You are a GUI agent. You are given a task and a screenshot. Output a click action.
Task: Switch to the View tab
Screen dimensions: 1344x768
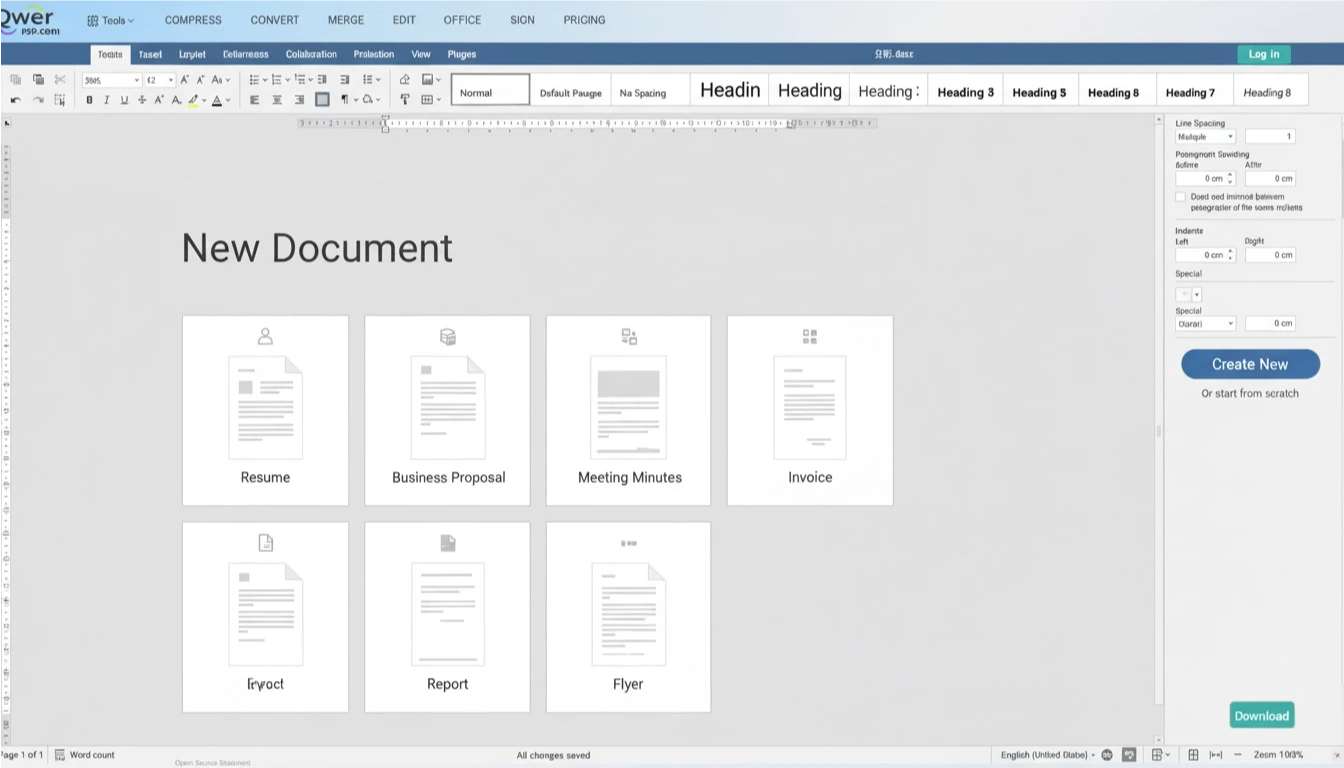point(421,54)
